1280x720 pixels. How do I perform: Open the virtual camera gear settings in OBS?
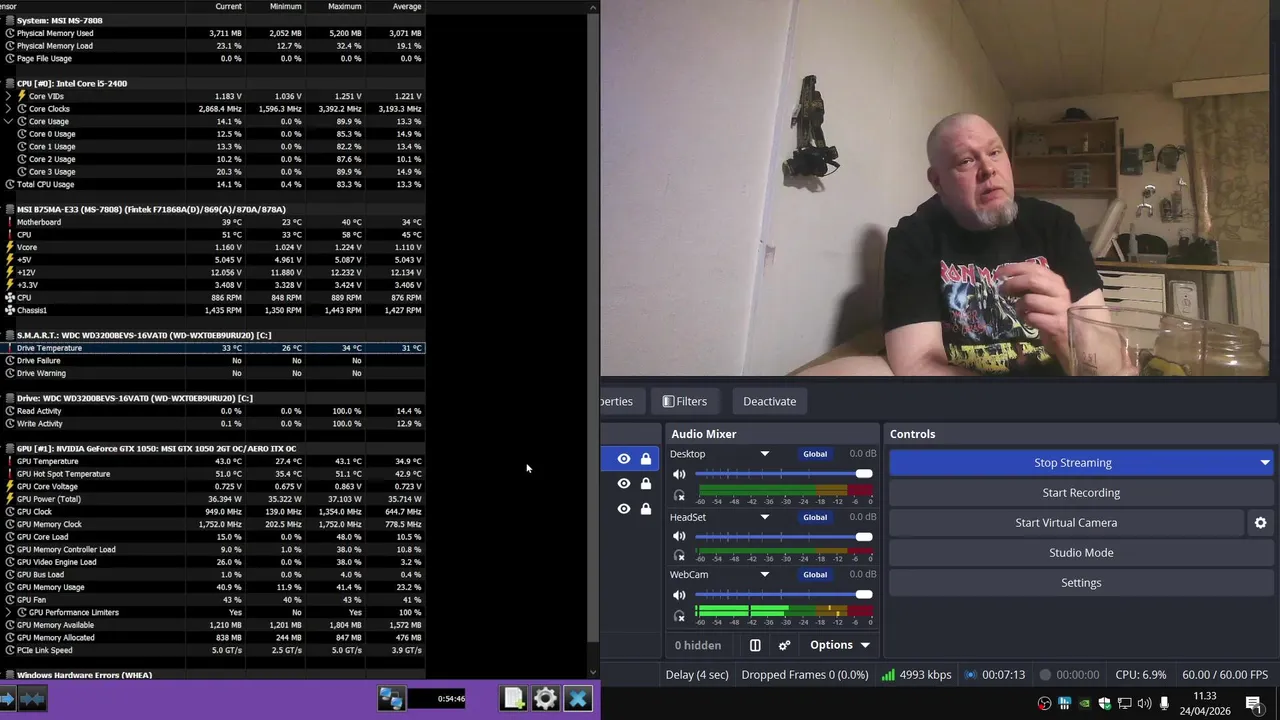[x=1260, y=523]
